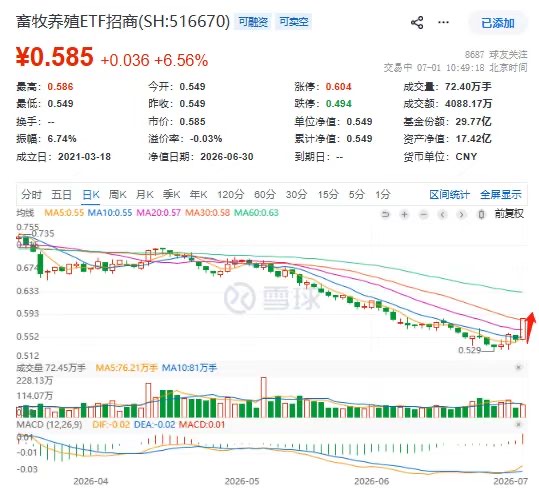Click the MA60:0.63 moving average label
Screen dimensions: 539x495
coord(256,213)
